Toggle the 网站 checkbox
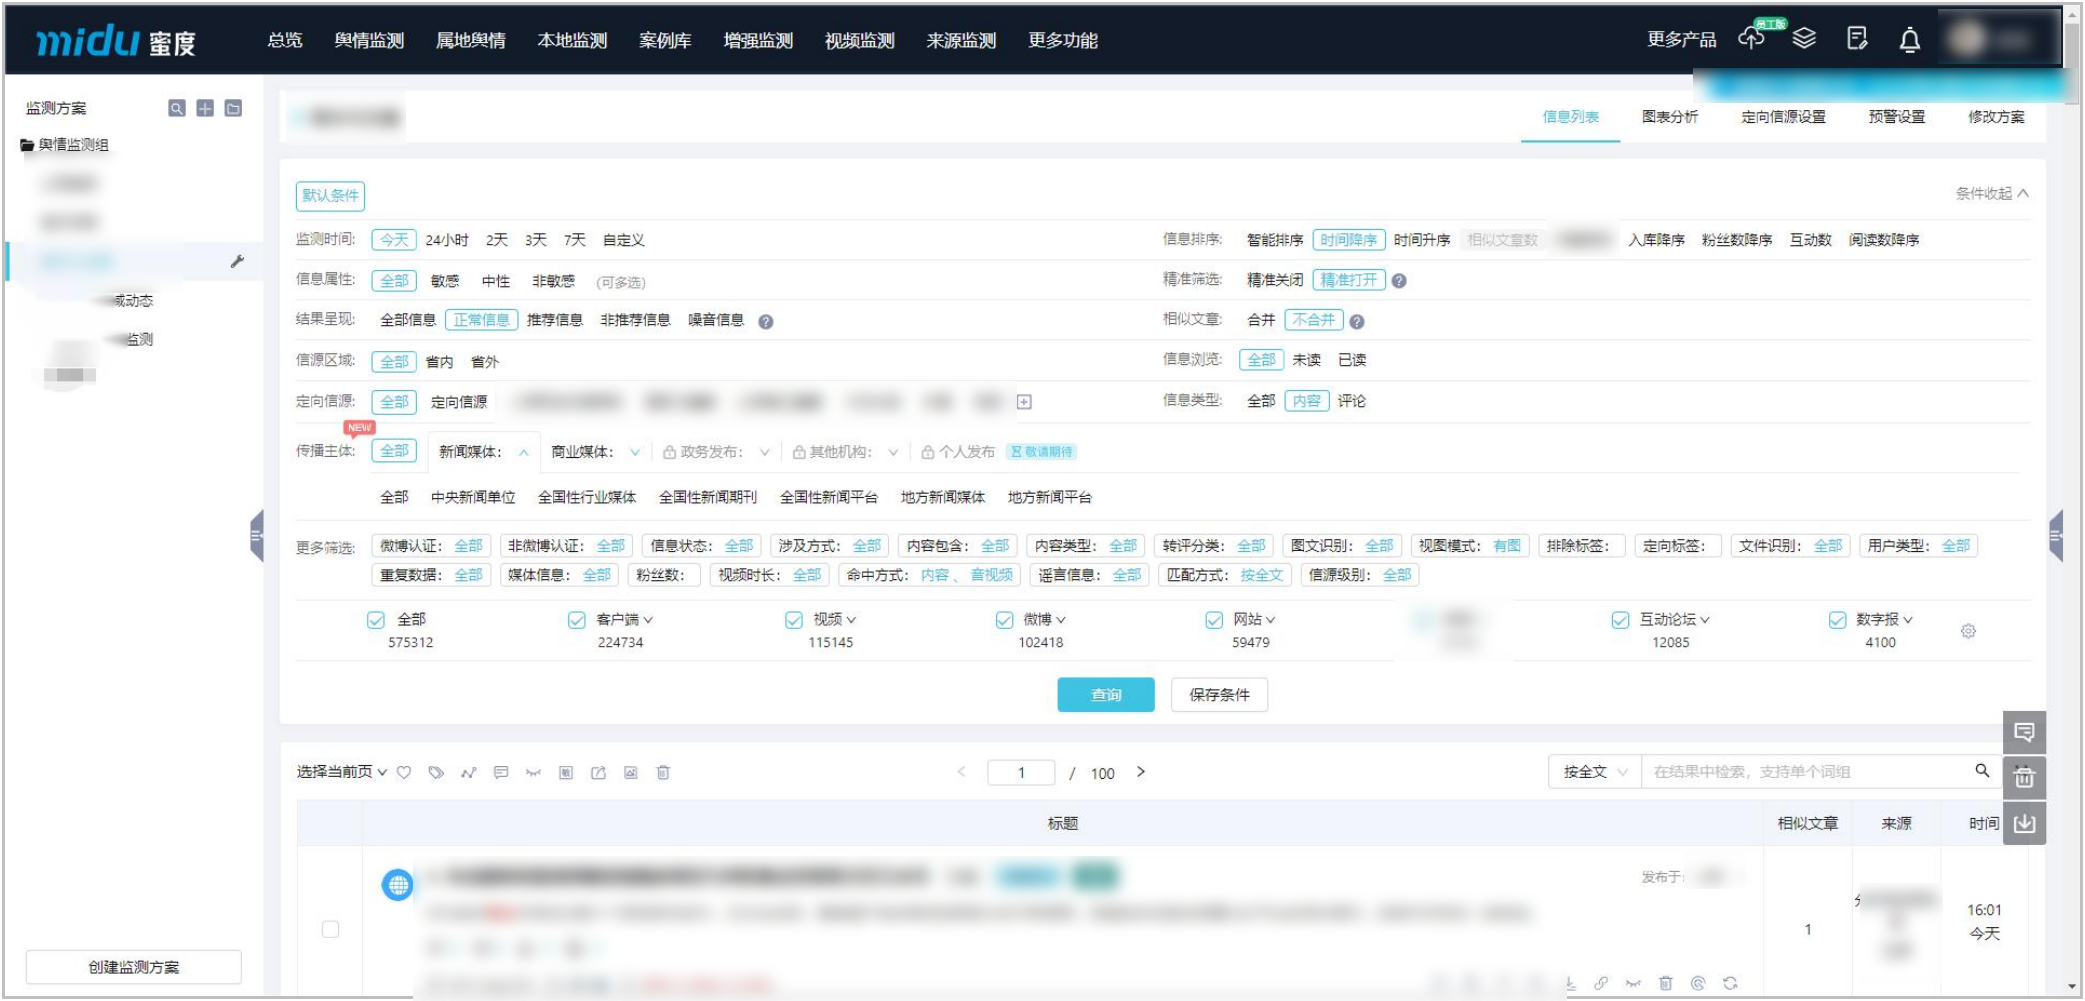 pyautogui.click(x=1214, y=620)
